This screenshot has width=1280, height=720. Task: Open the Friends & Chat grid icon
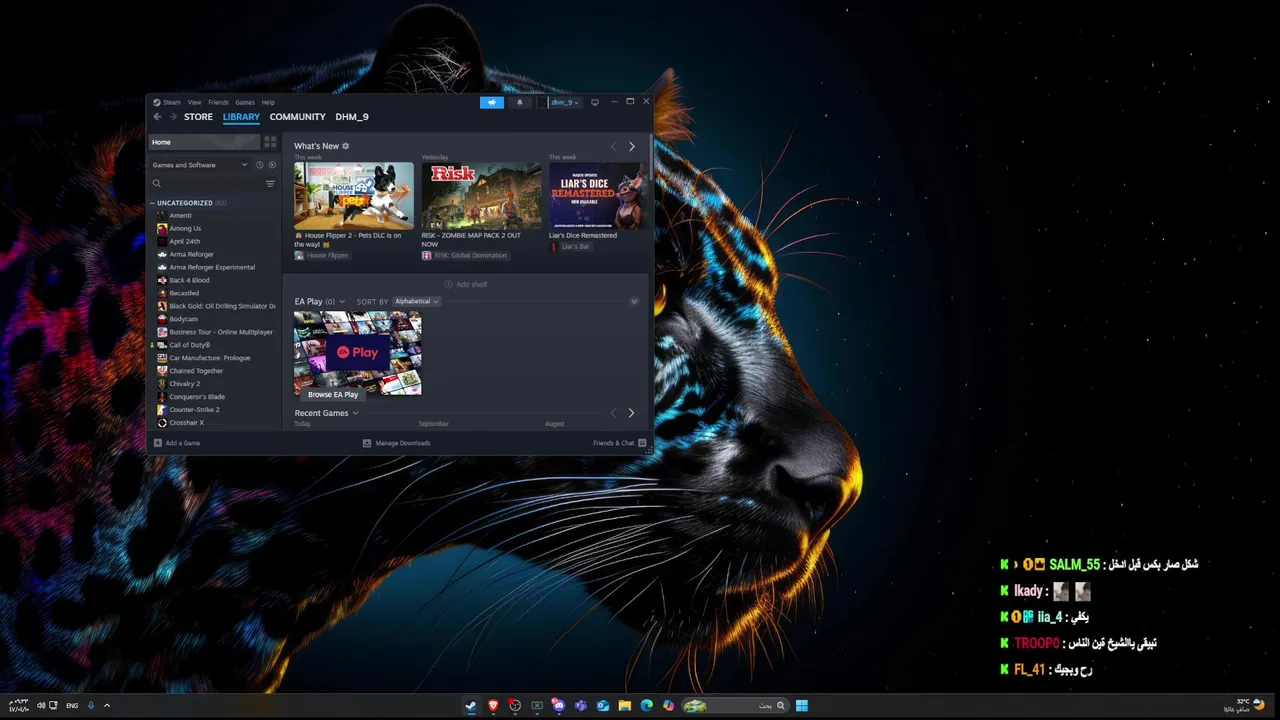(642, 443)
